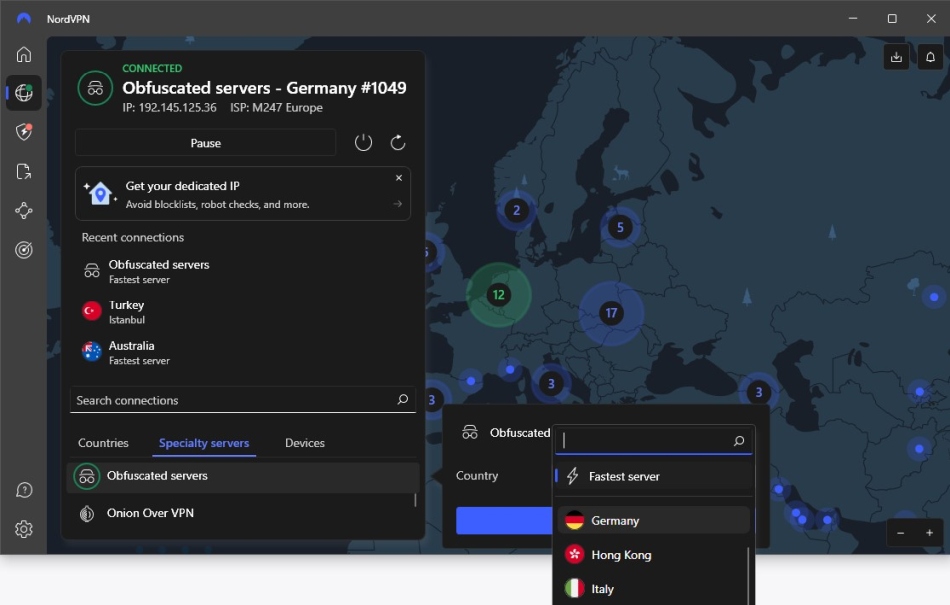Click the map cluster labeled 3 near the Caucasus
This screenshot has height=605, width=950.
coord(759,392)
